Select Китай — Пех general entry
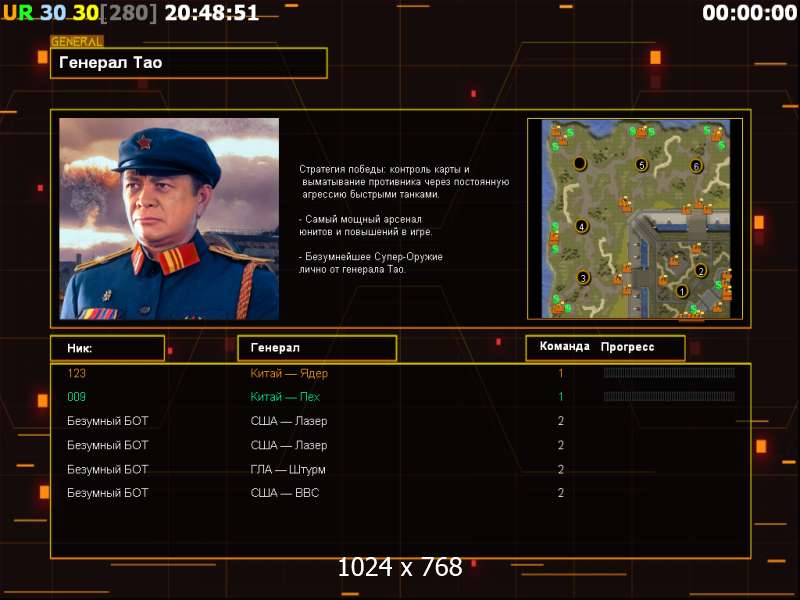 pos(285,397)
